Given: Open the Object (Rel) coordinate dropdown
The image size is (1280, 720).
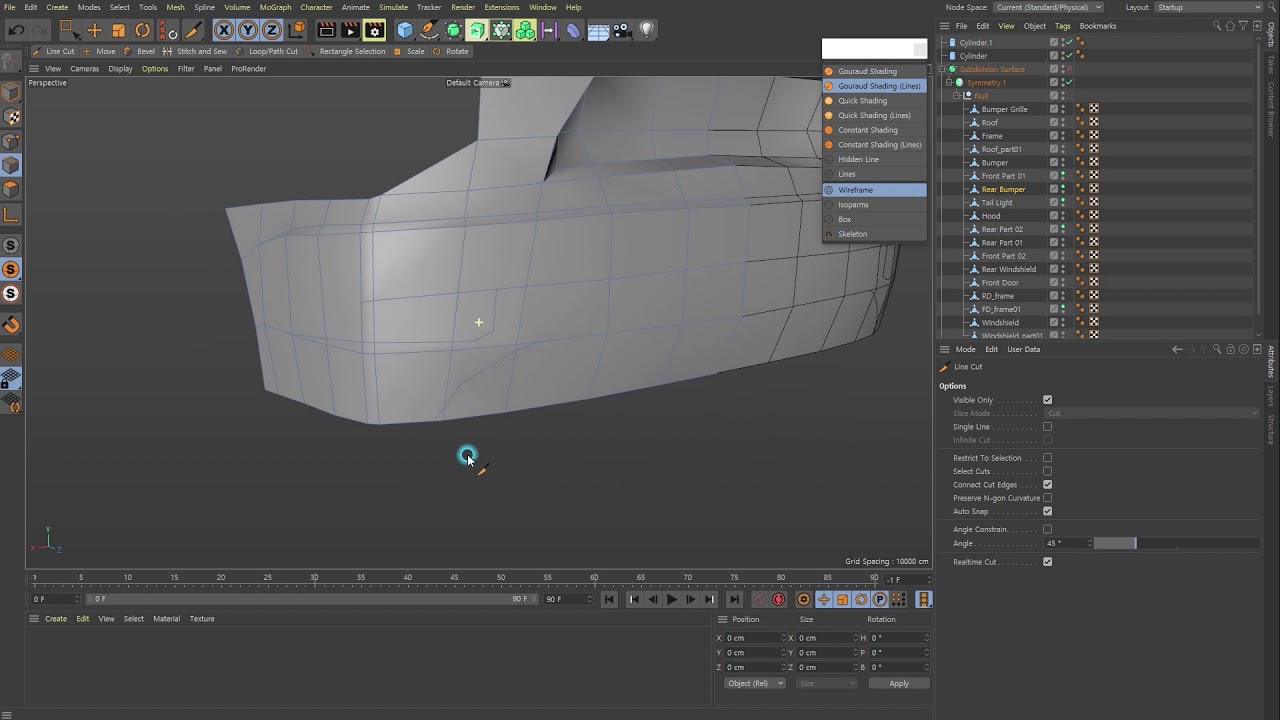Looking at the screenshot, I should click(x=755, y=683).
